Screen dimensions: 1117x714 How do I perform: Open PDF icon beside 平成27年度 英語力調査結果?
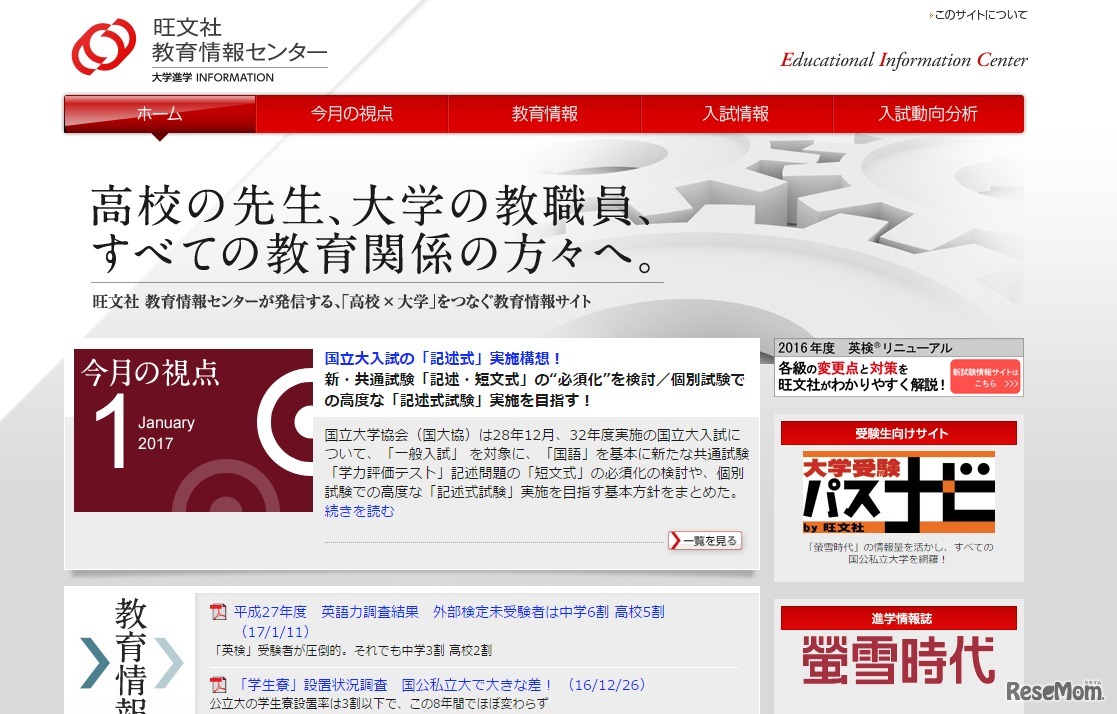click(218, 611)
